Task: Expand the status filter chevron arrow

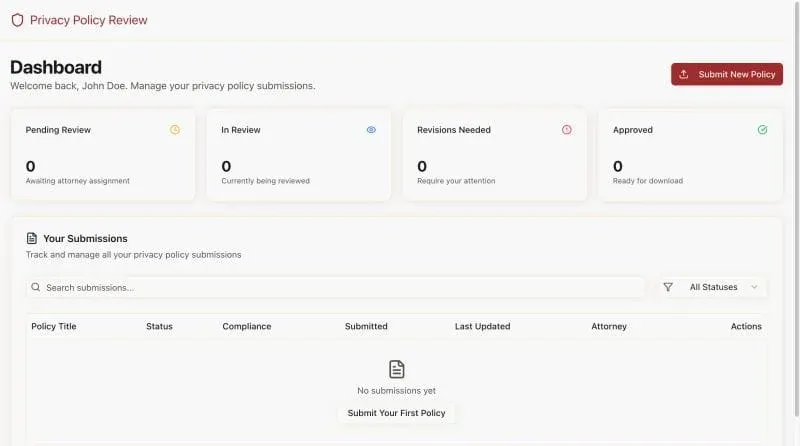Action: coord(754,287)
